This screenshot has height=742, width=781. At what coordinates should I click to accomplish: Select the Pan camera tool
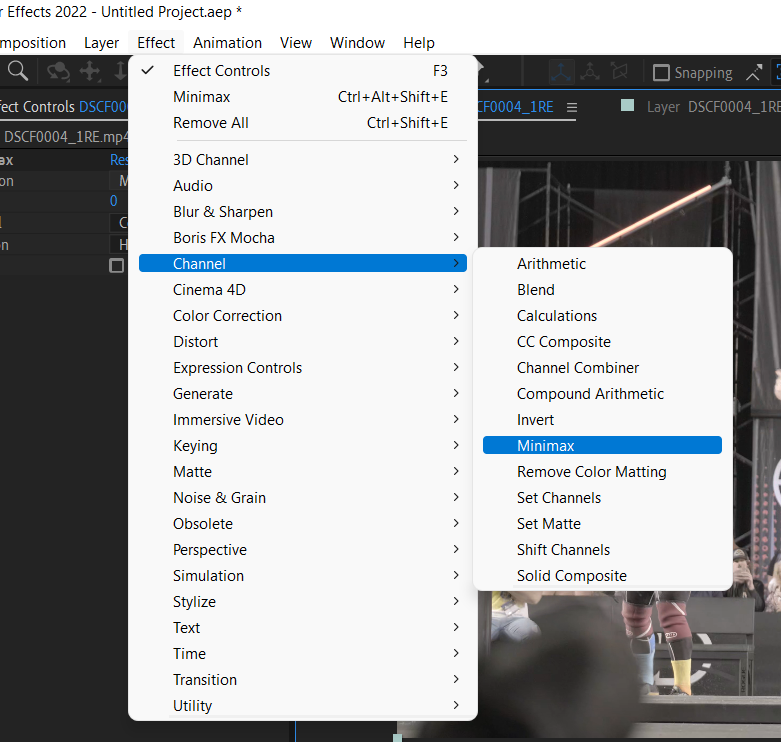(x=90, y=71)
